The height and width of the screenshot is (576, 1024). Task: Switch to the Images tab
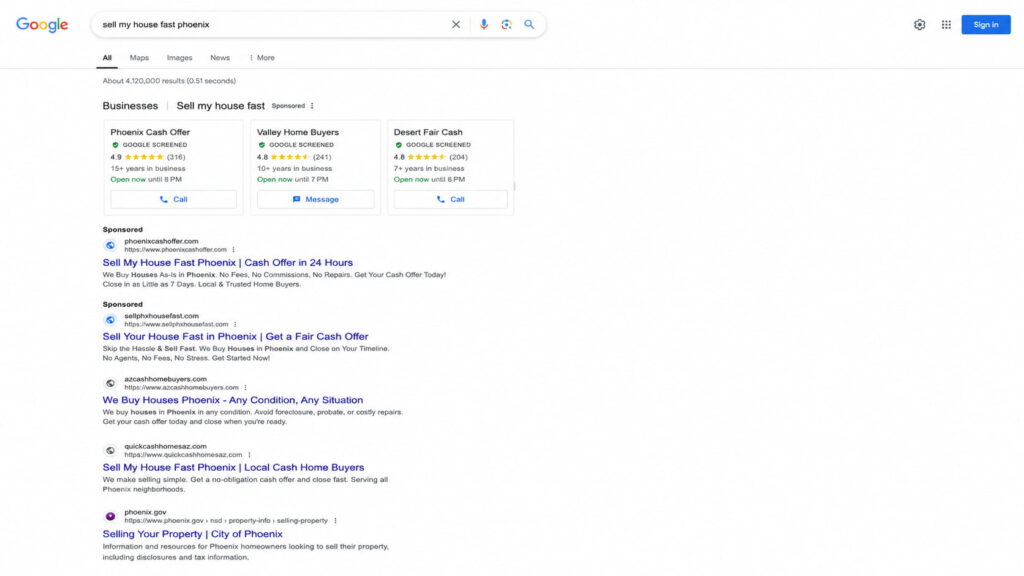tap(179, 58)
